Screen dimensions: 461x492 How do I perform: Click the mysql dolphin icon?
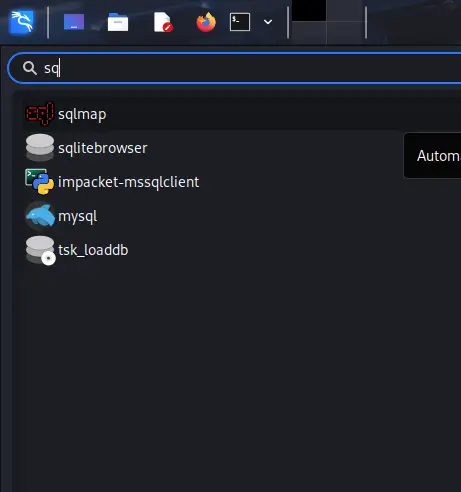40,216
